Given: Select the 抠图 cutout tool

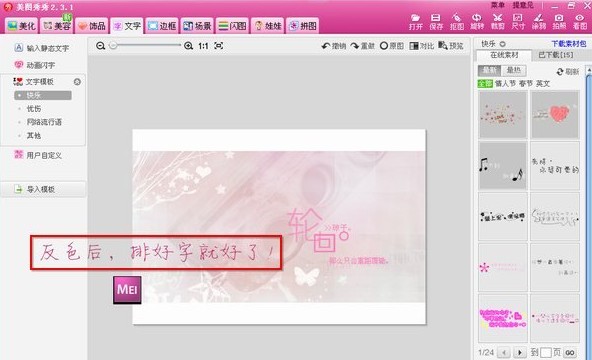Looking at the screenshot, I should point(456,22).
